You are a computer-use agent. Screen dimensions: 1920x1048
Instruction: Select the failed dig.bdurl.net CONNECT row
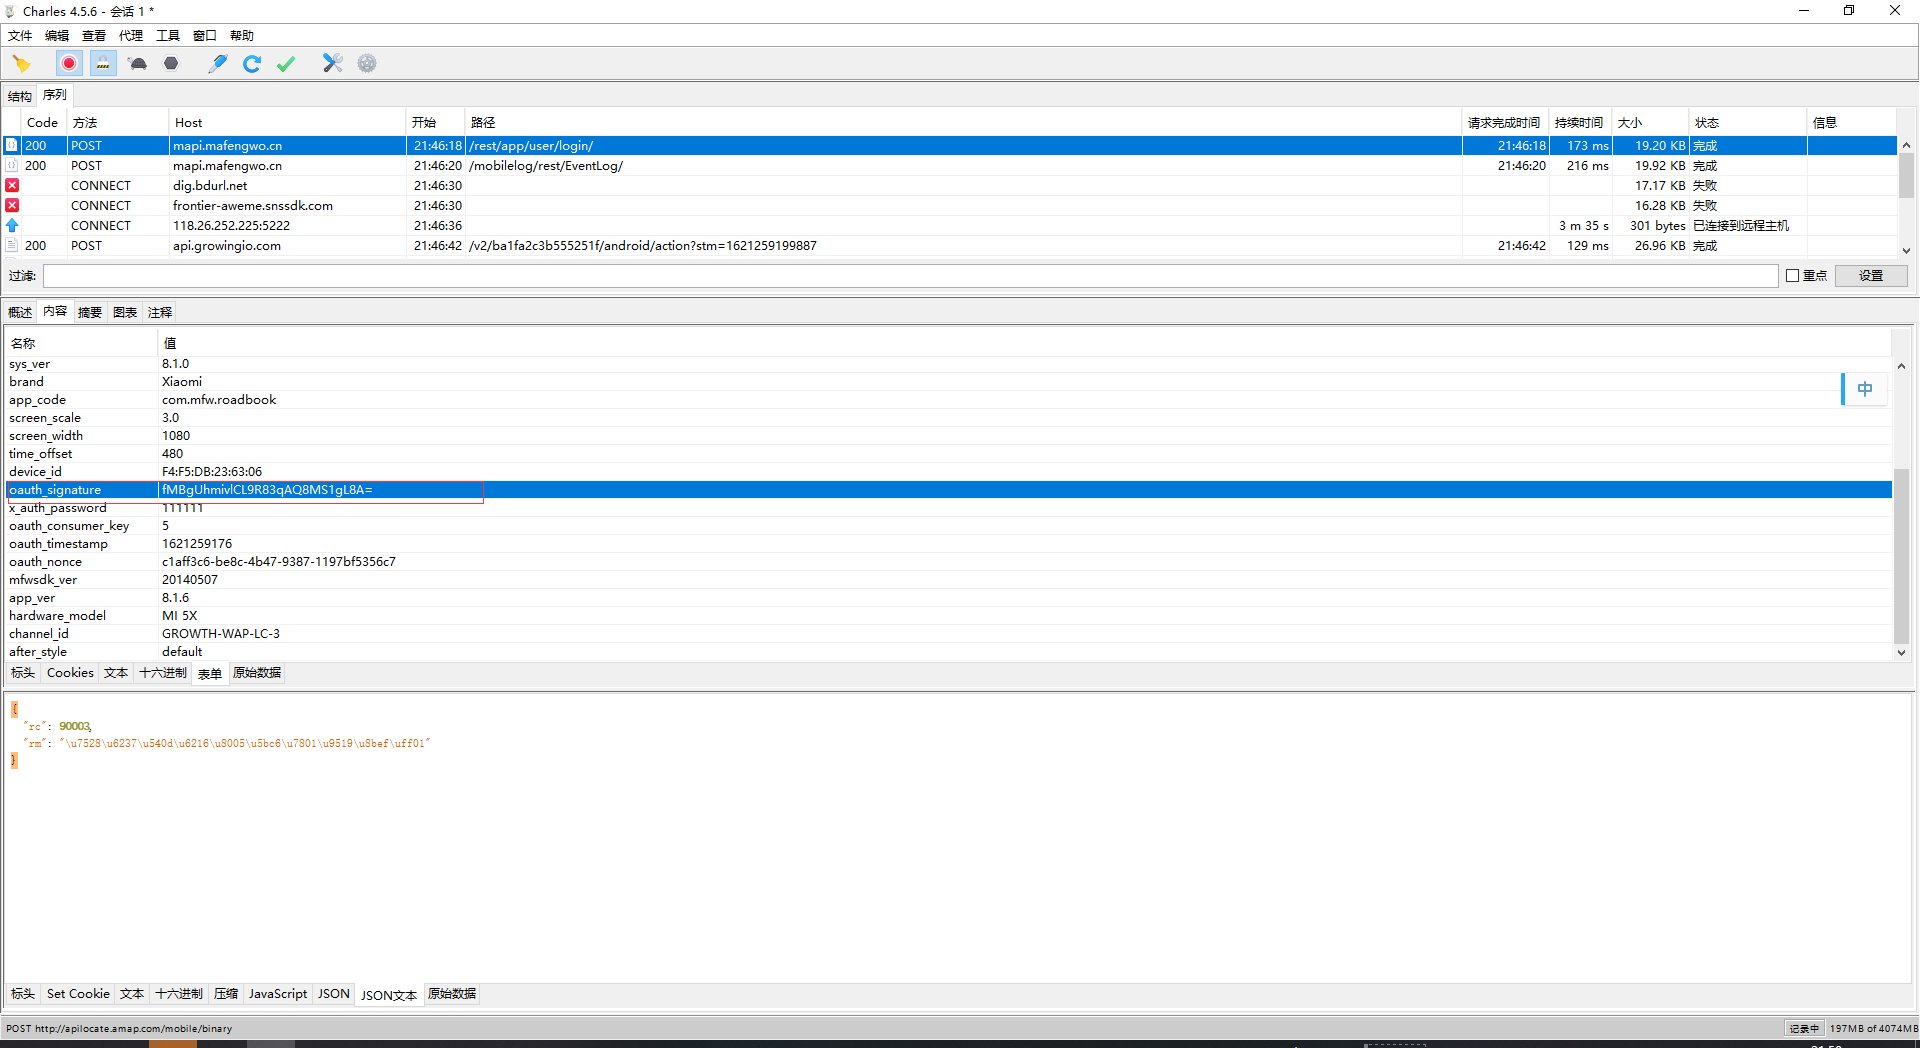pyautogui.click(x=949, y=186)
